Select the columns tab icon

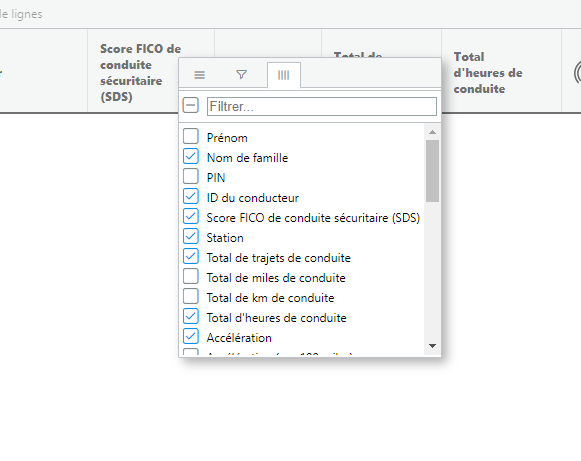283,75
